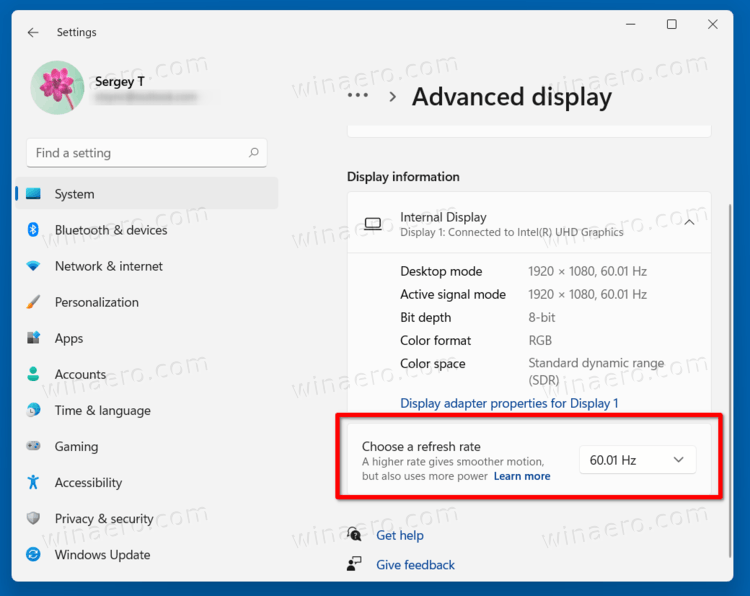Viewport: 750px width, 596px height.
Task: Click the Give feedback link
Action: [x=415, y=565]
